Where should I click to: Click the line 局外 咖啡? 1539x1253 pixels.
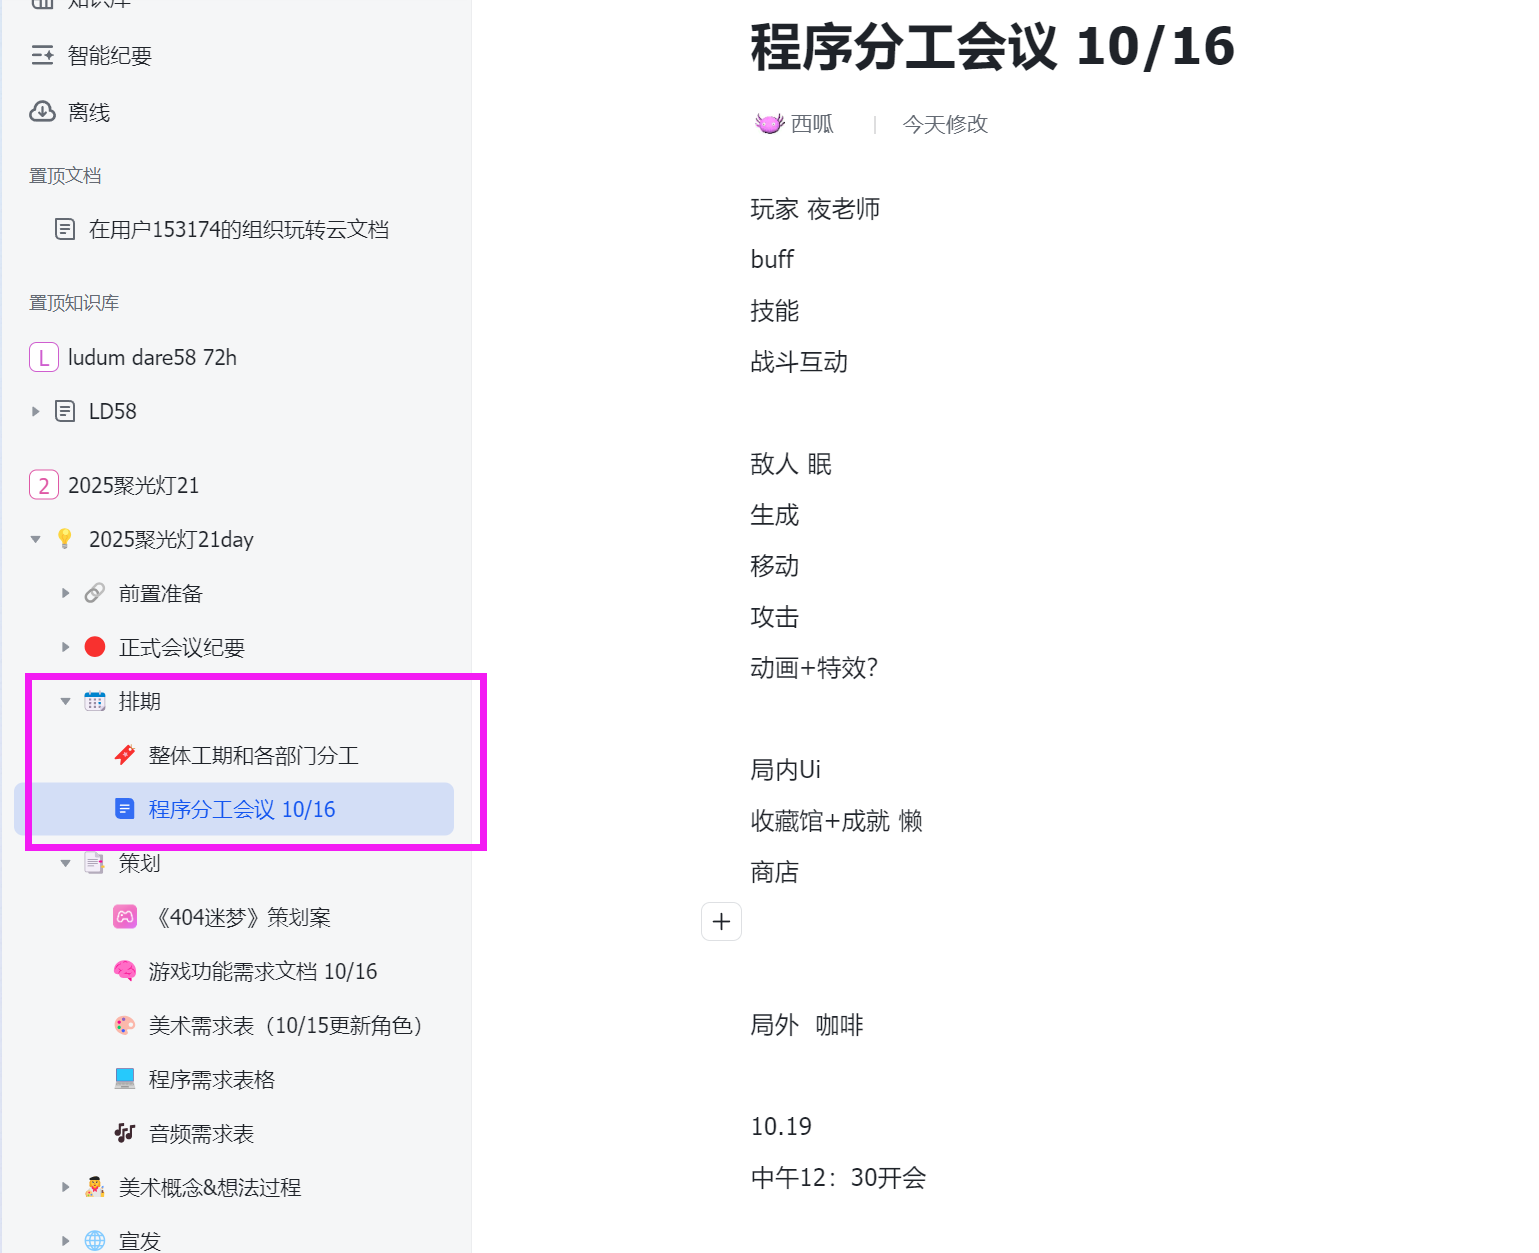click(807, 1025)
